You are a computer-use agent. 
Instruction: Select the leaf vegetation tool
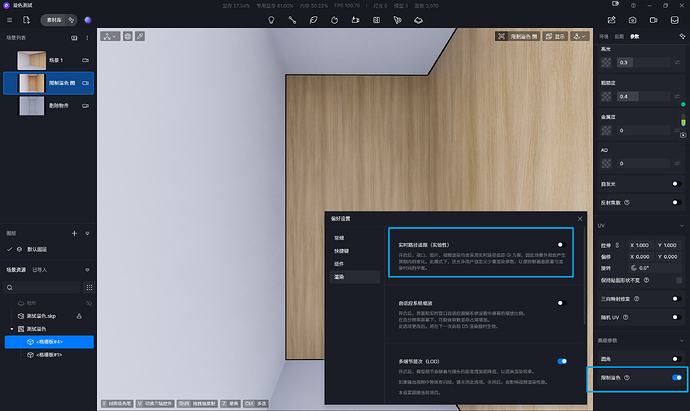pyautogui.click(x=313, y=20)
